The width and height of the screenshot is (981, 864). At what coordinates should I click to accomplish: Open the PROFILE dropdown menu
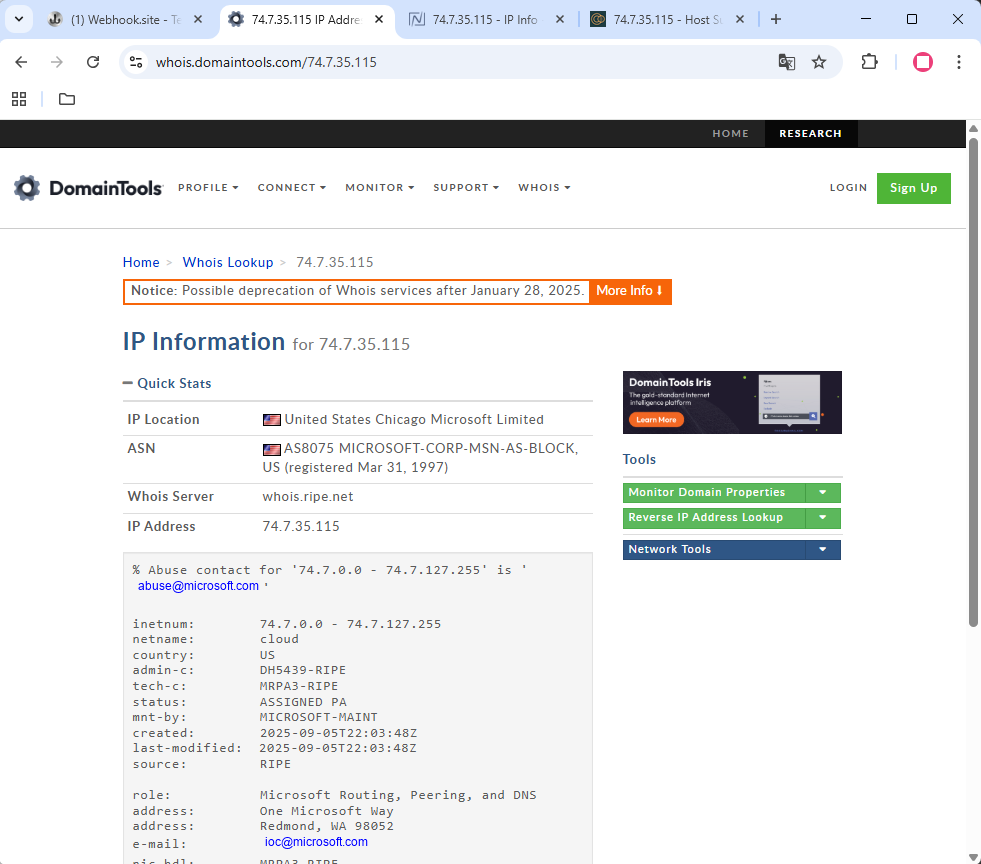click(208, 188)
